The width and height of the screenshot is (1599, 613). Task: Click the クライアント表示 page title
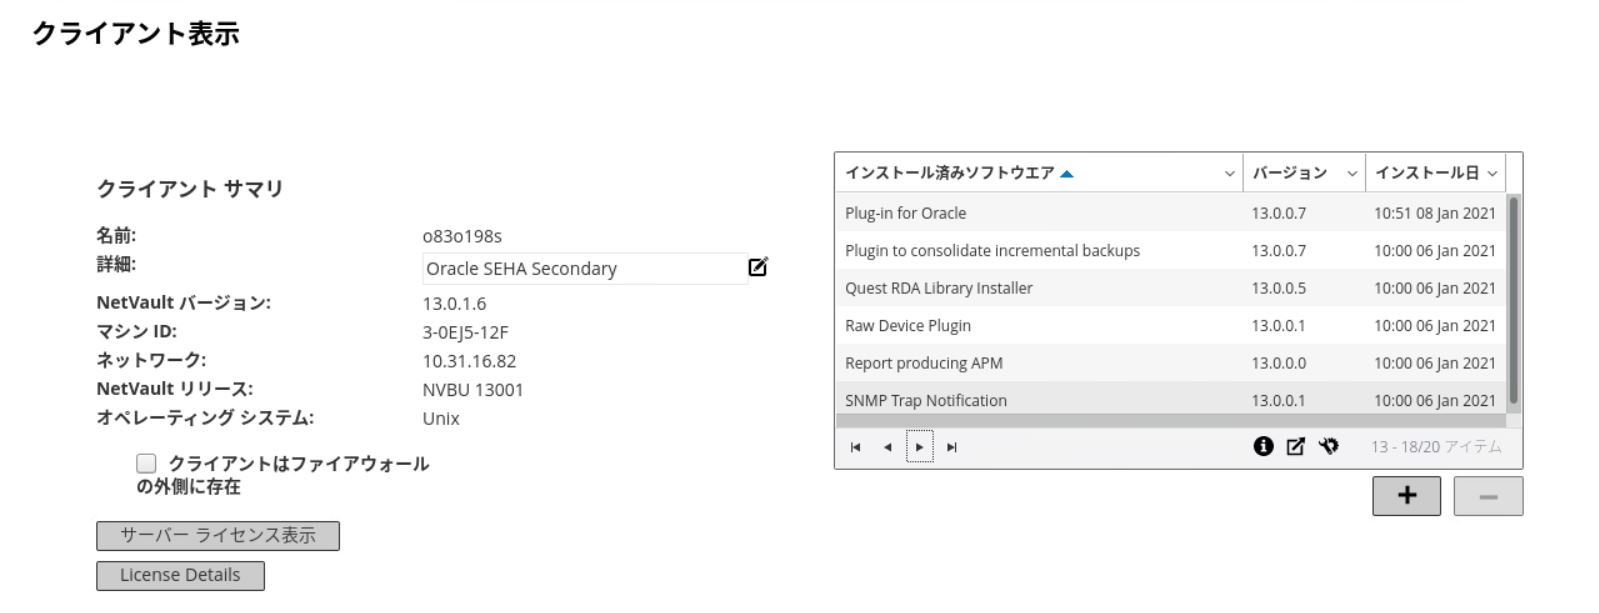pyautogui.click(x=136, y=34)
